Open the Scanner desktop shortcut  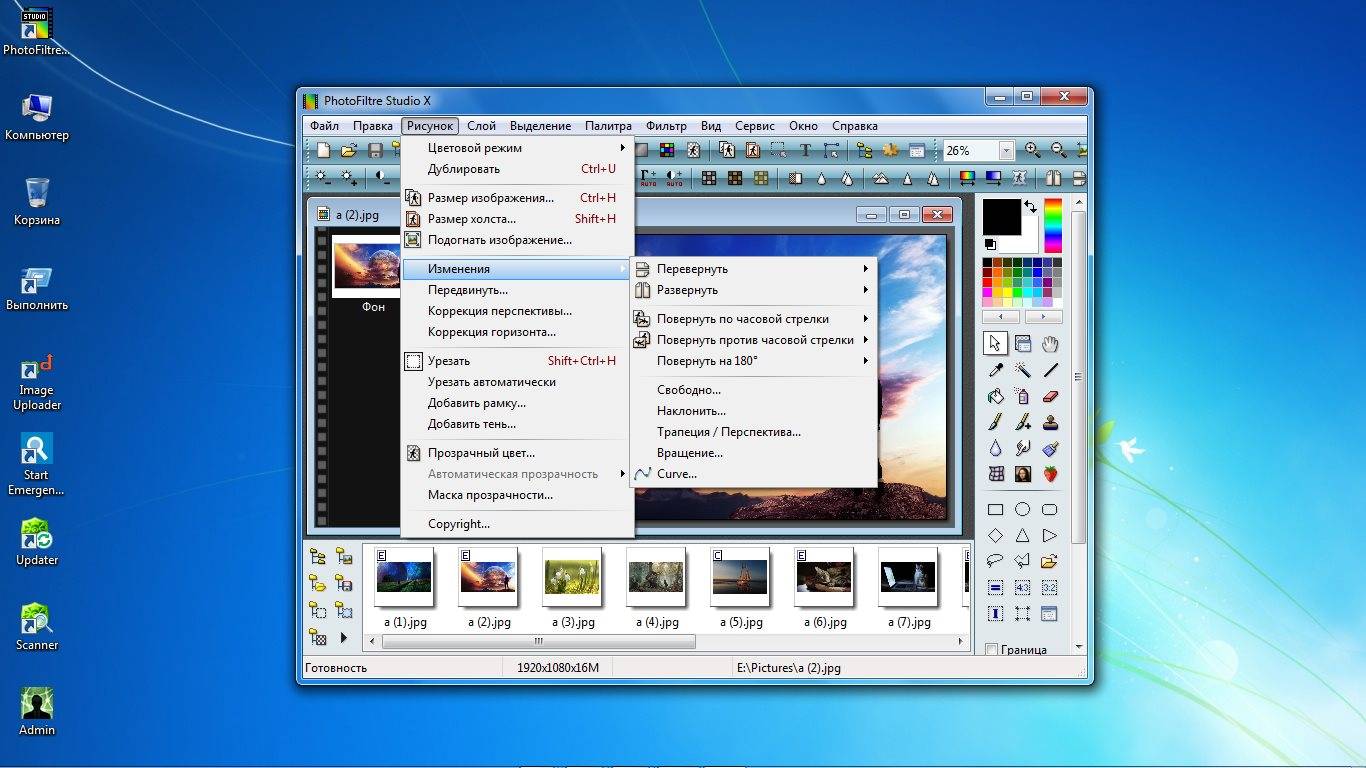37,627
